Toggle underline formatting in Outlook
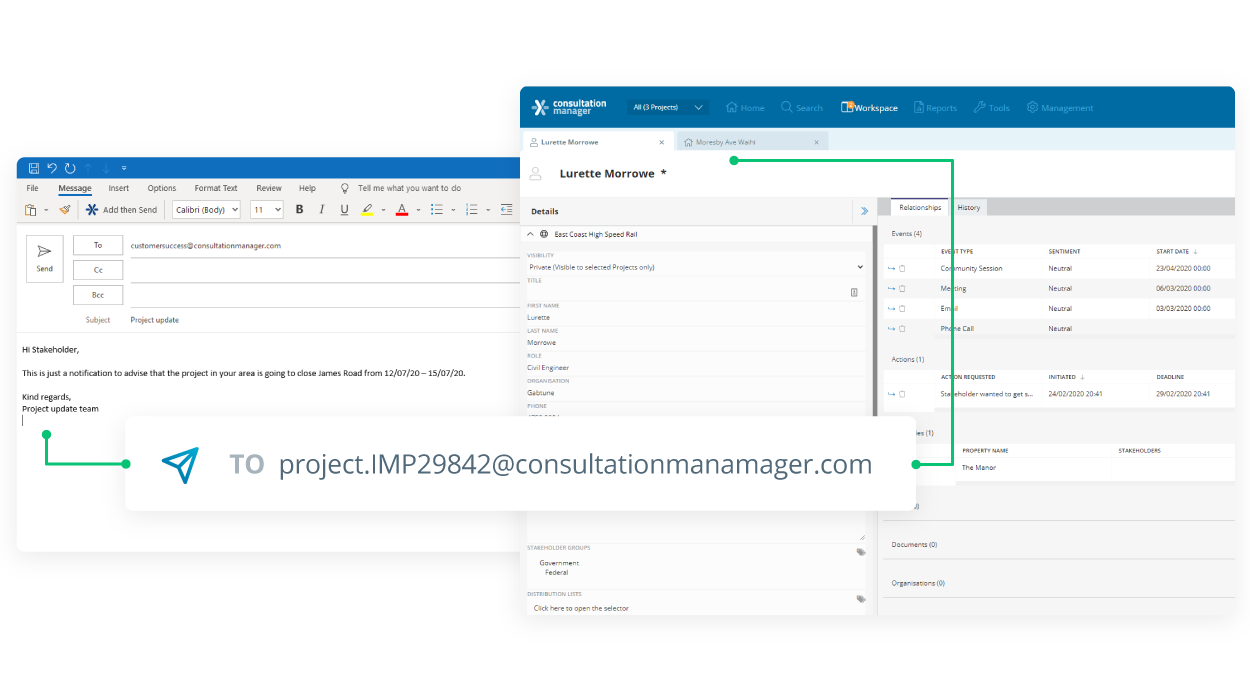 coord(345,210)
